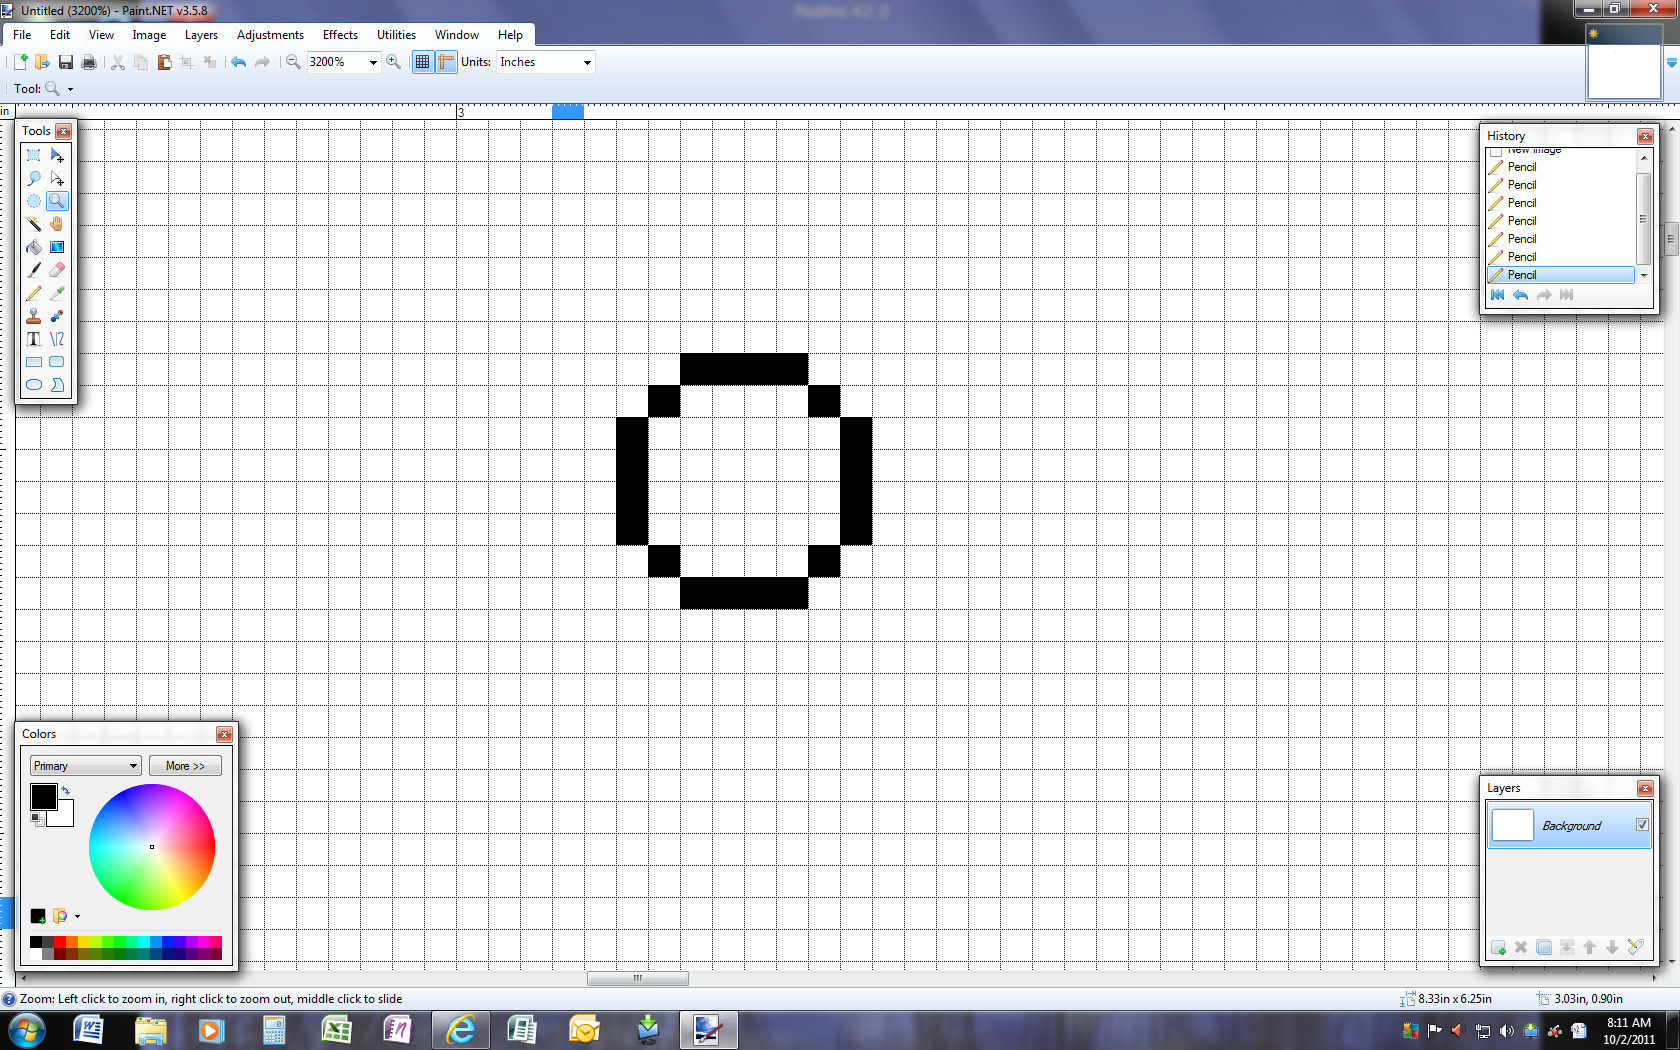Toggle the rulers button
Viewport: 1680px width, 1050px height.
coord(446,62)
